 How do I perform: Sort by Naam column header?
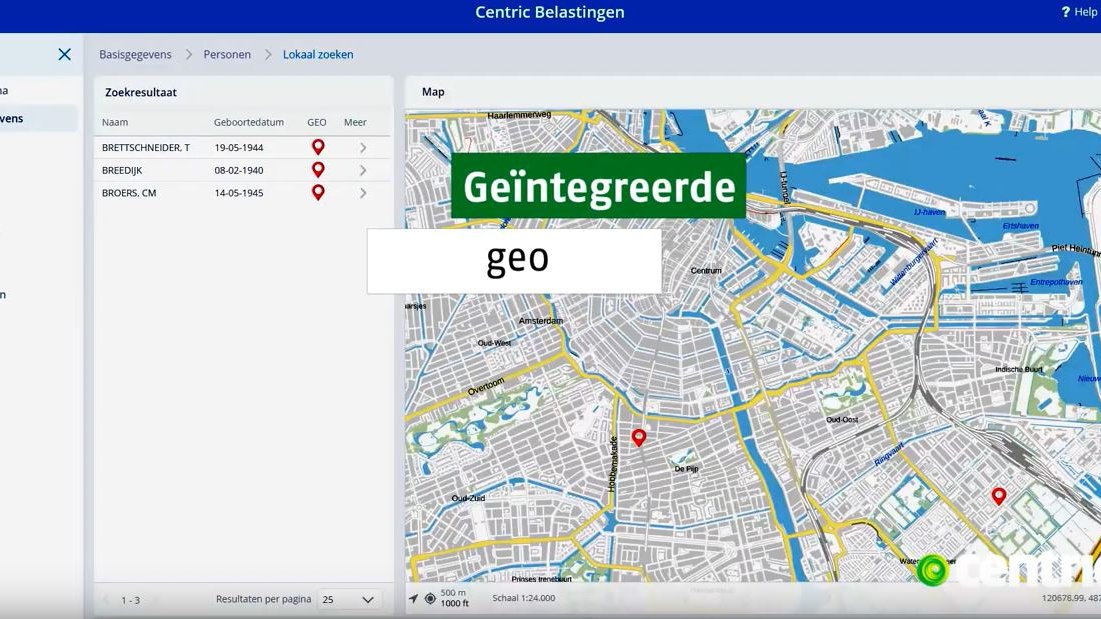(114, 122)
